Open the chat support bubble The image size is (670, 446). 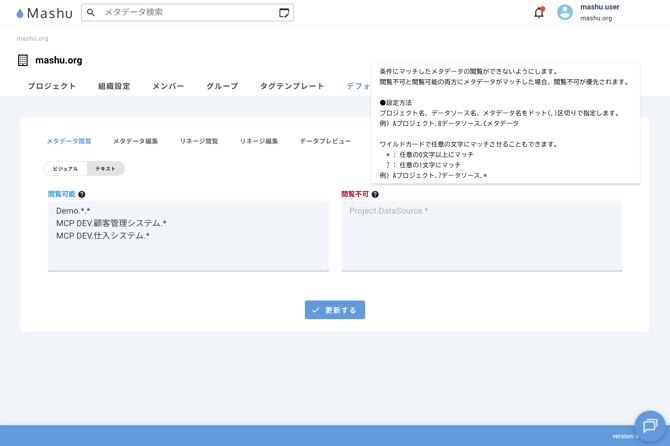click(x=650, y=426)
